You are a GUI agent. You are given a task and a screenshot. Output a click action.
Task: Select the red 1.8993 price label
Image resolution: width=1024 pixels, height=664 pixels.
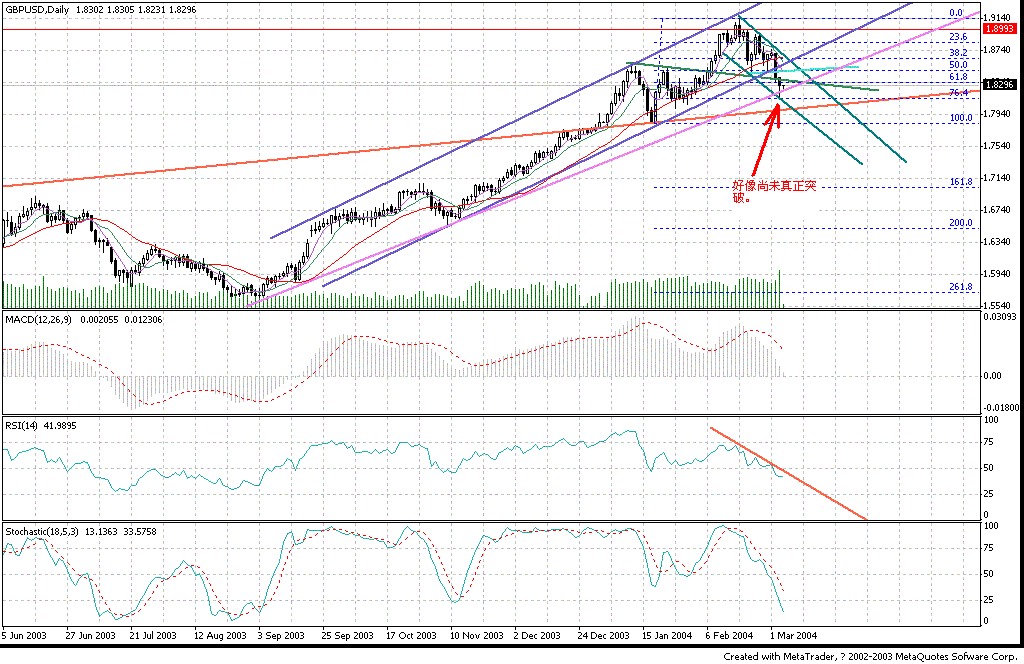click(1000, 29)
